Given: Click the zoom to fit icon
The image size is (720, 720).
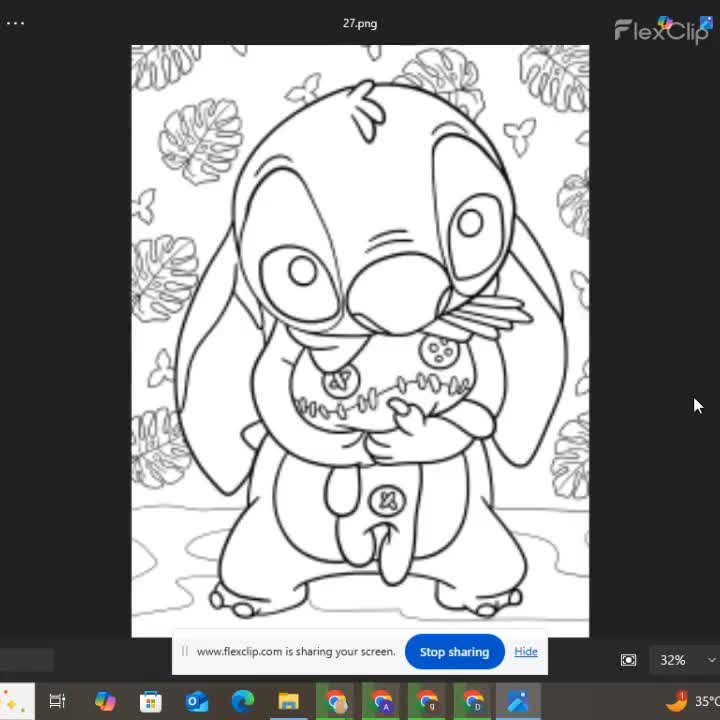Looking at the screenshot, I should (628, 660).
